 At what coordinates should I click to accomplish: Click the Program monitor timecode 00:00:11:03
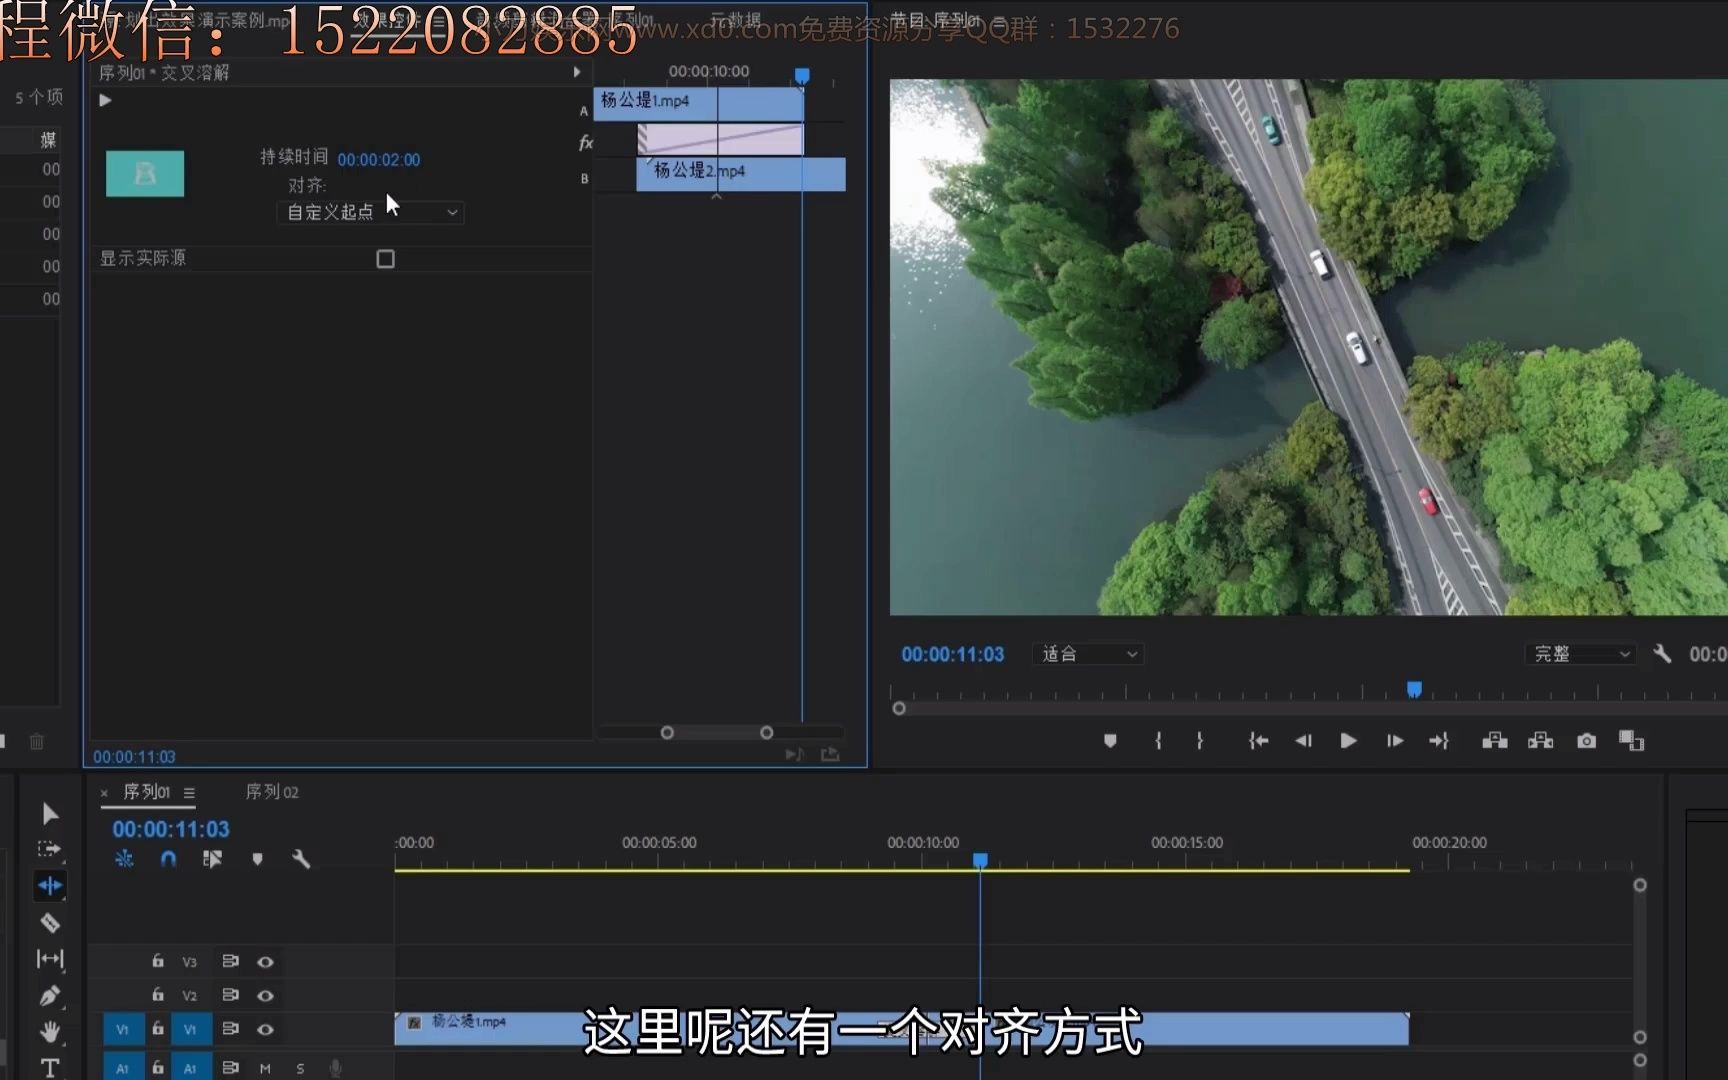pyautogui.click(x=952, y=654)
